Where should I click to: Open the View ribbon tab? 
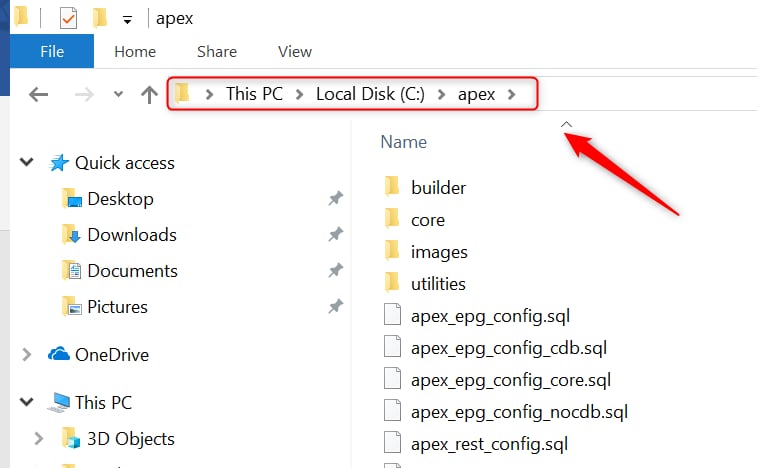[x=295, y=51]
